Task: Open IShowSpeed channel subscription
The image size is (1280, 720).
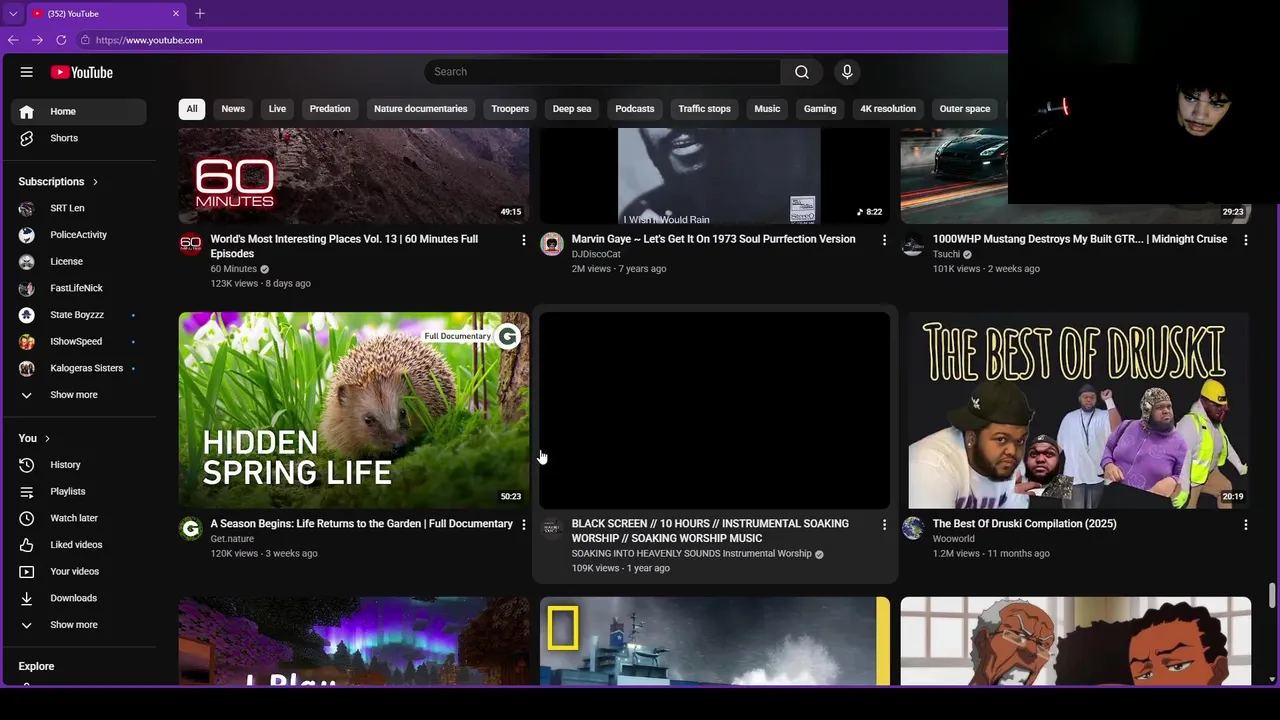Action: [x=78, y=342]
